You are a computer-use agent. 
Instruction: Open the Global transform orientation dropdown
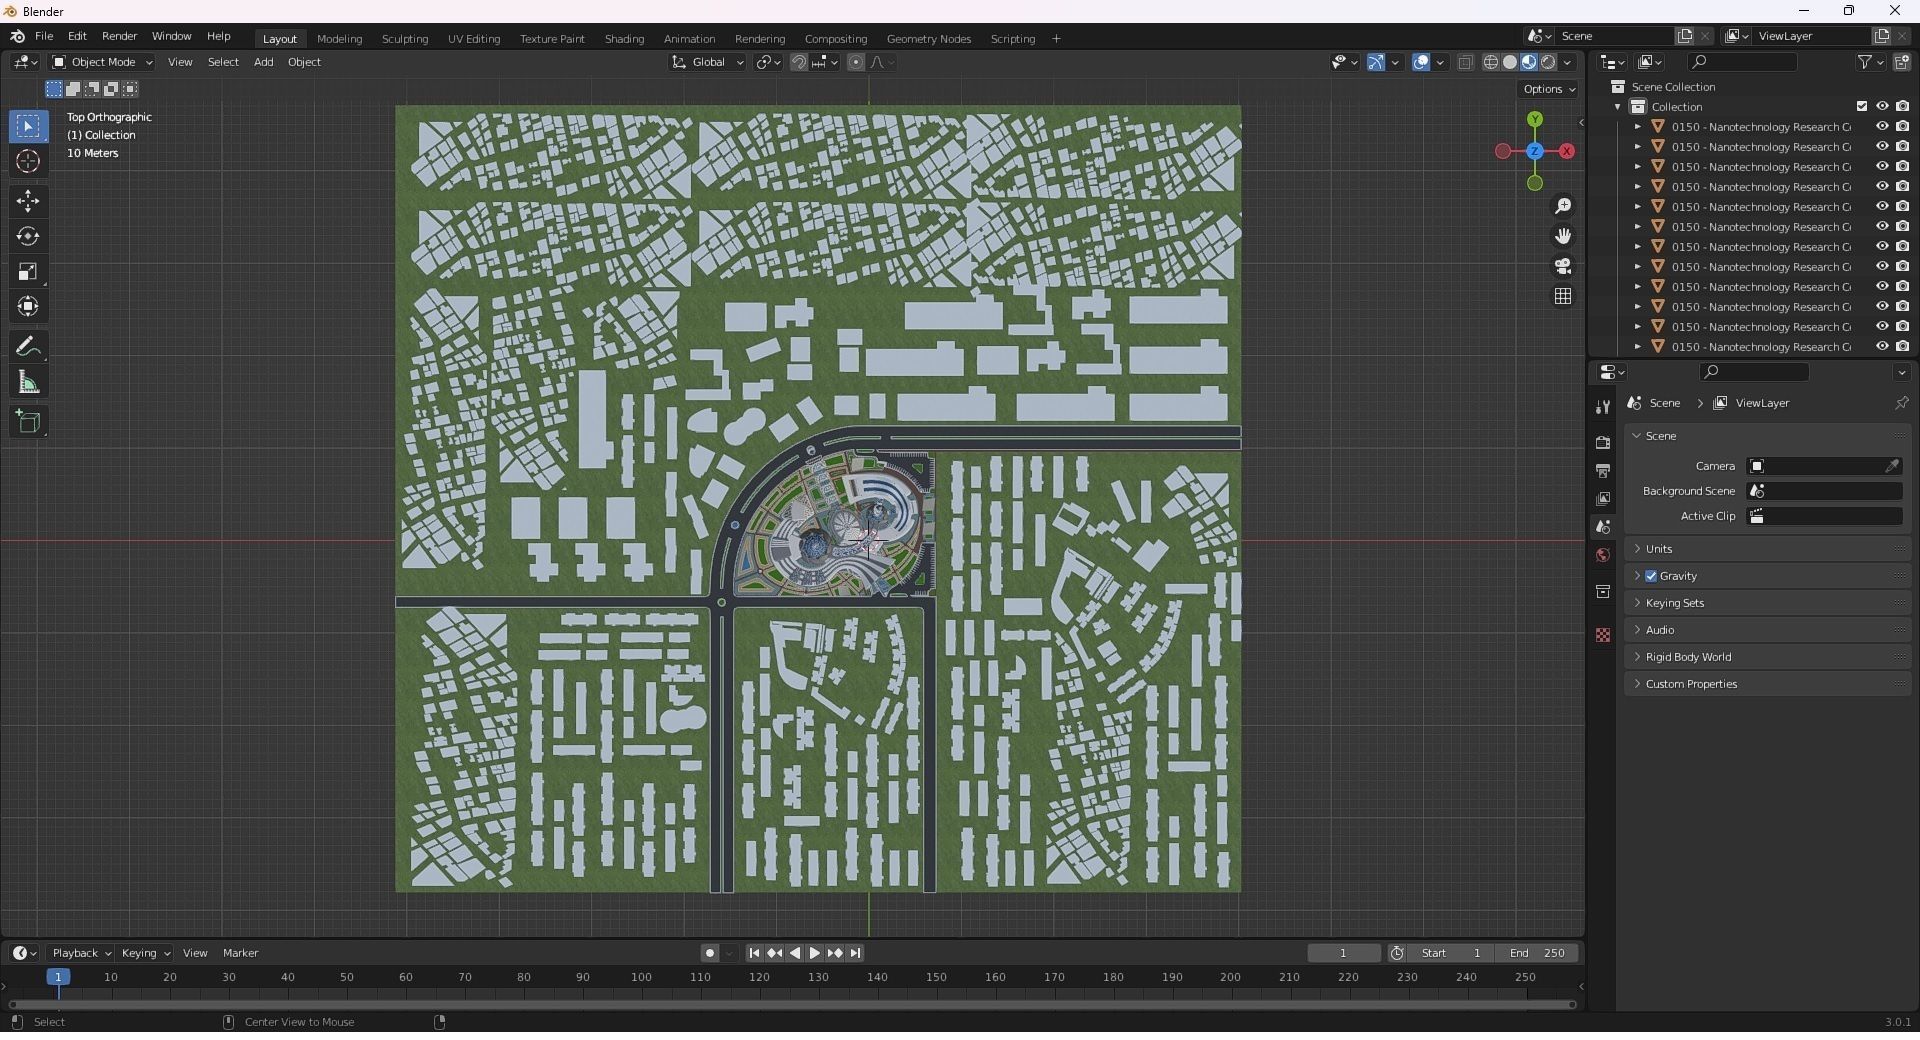click(x=708, y=62)
